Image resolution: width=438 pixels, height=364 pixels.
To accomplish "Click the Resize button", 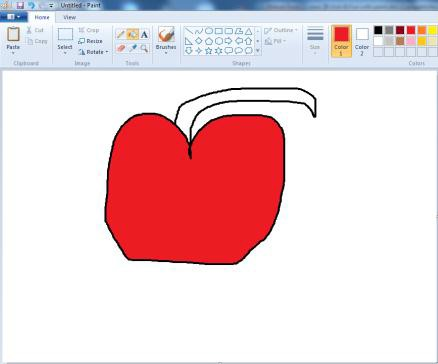I will (90, 41).
